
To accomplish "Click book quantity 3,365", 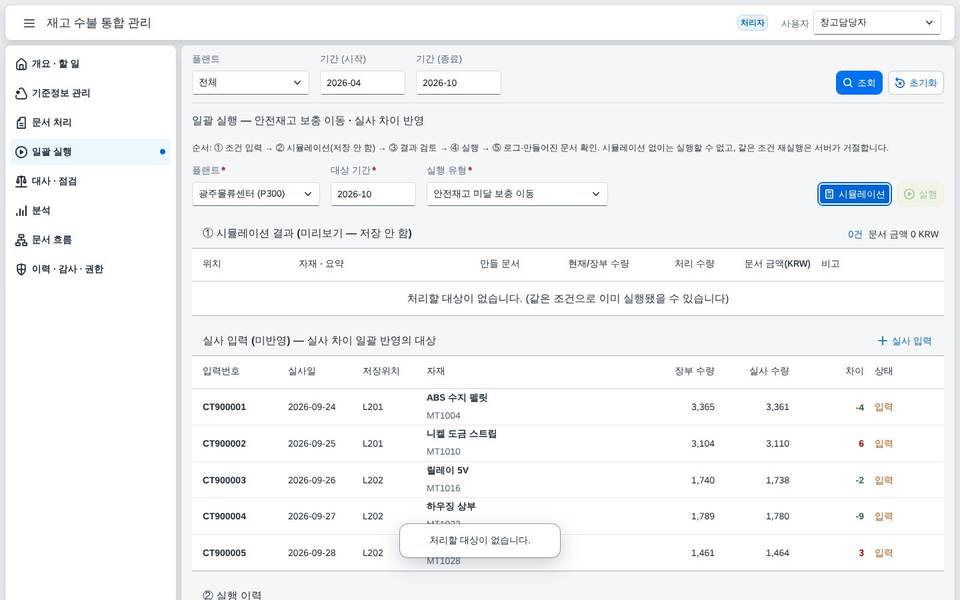I will [x=703, y=407].
